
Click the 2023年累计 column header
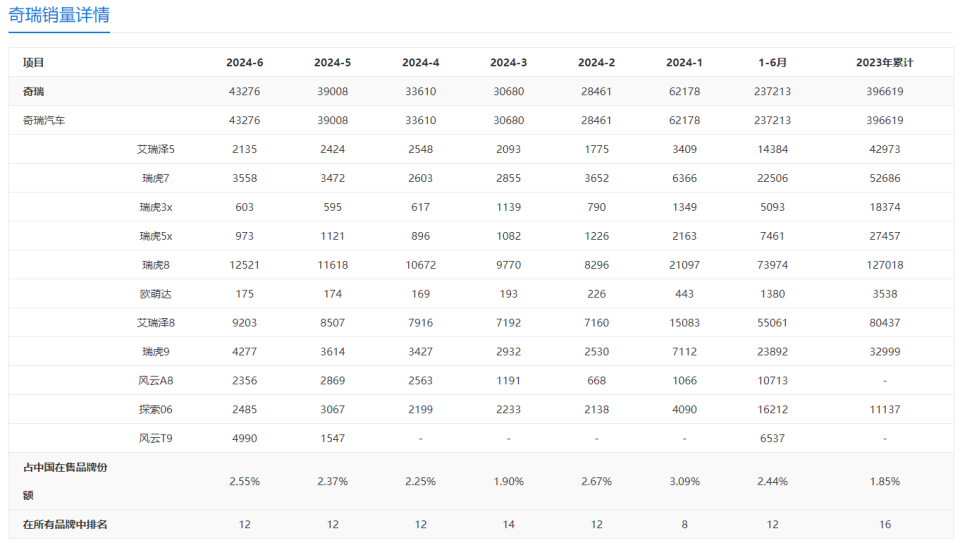(x=884, y=62)
